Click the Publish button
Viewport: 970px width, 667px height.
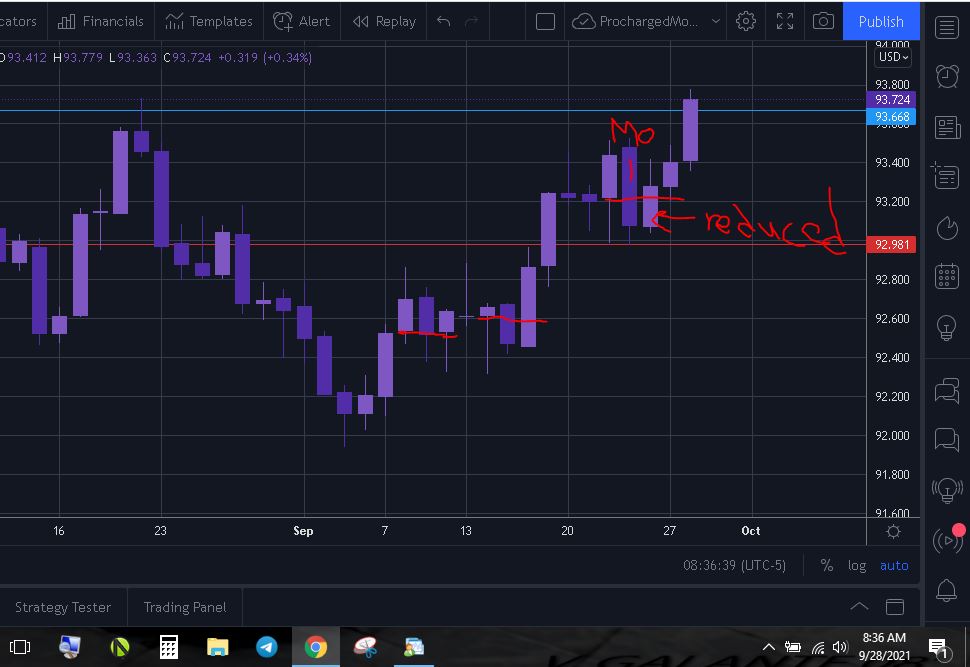click(881, 20)
